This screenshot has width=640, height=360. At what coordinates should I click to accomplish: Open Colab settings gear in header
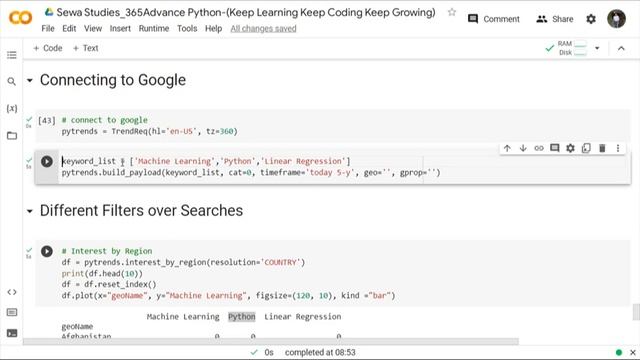point(591,19)
